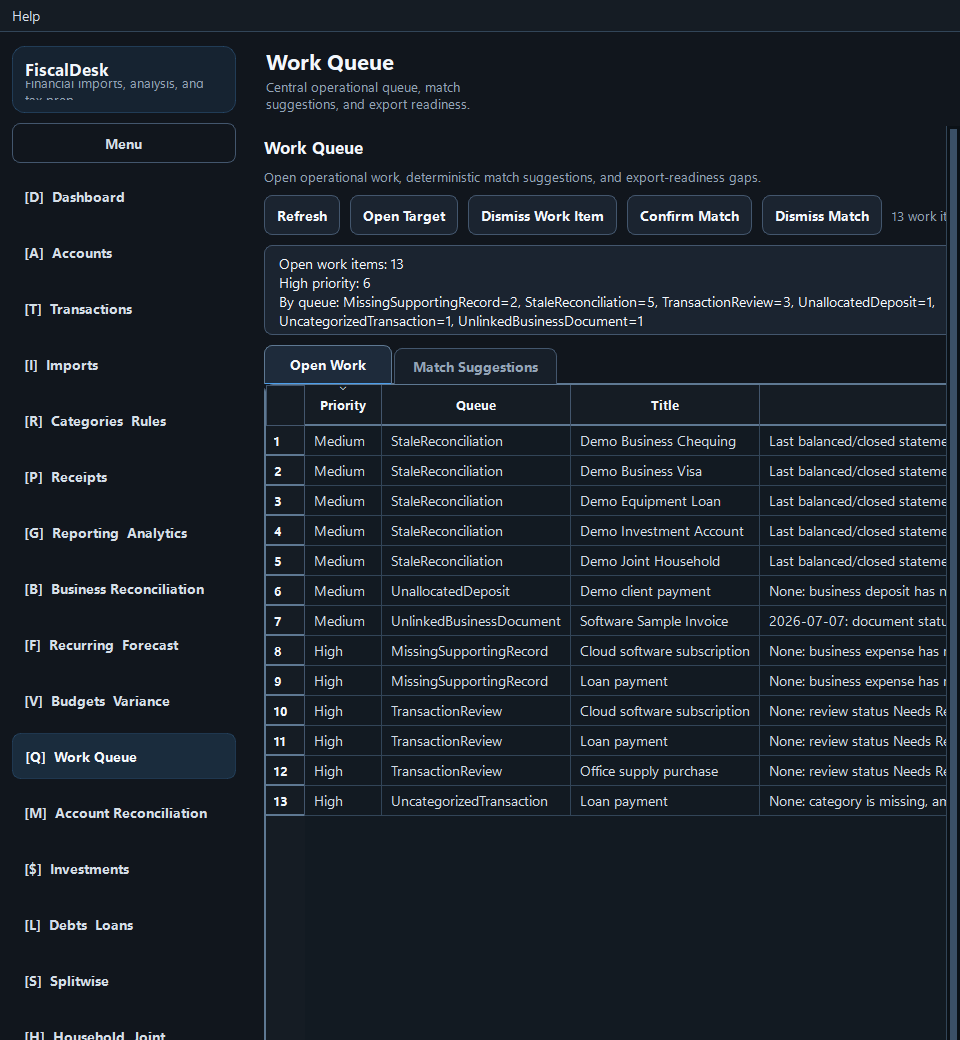This screenshot has width=960, height=1040.
Task: Click the Software Sample Invoice cell
Action: coord(665,621)
